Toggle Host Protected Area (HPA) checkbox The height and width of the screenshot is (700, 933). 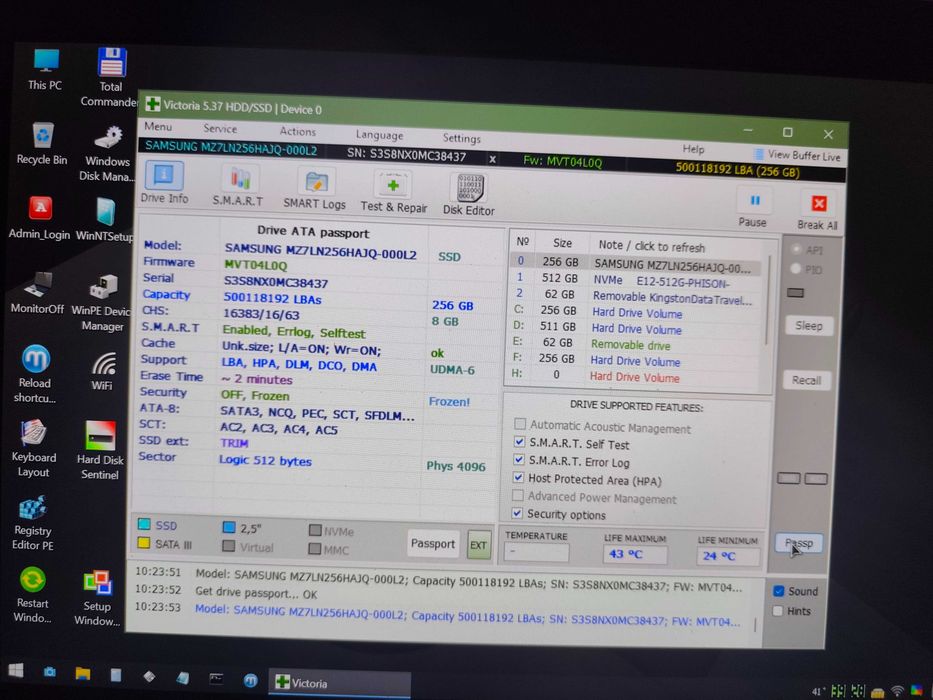[518, 477]
